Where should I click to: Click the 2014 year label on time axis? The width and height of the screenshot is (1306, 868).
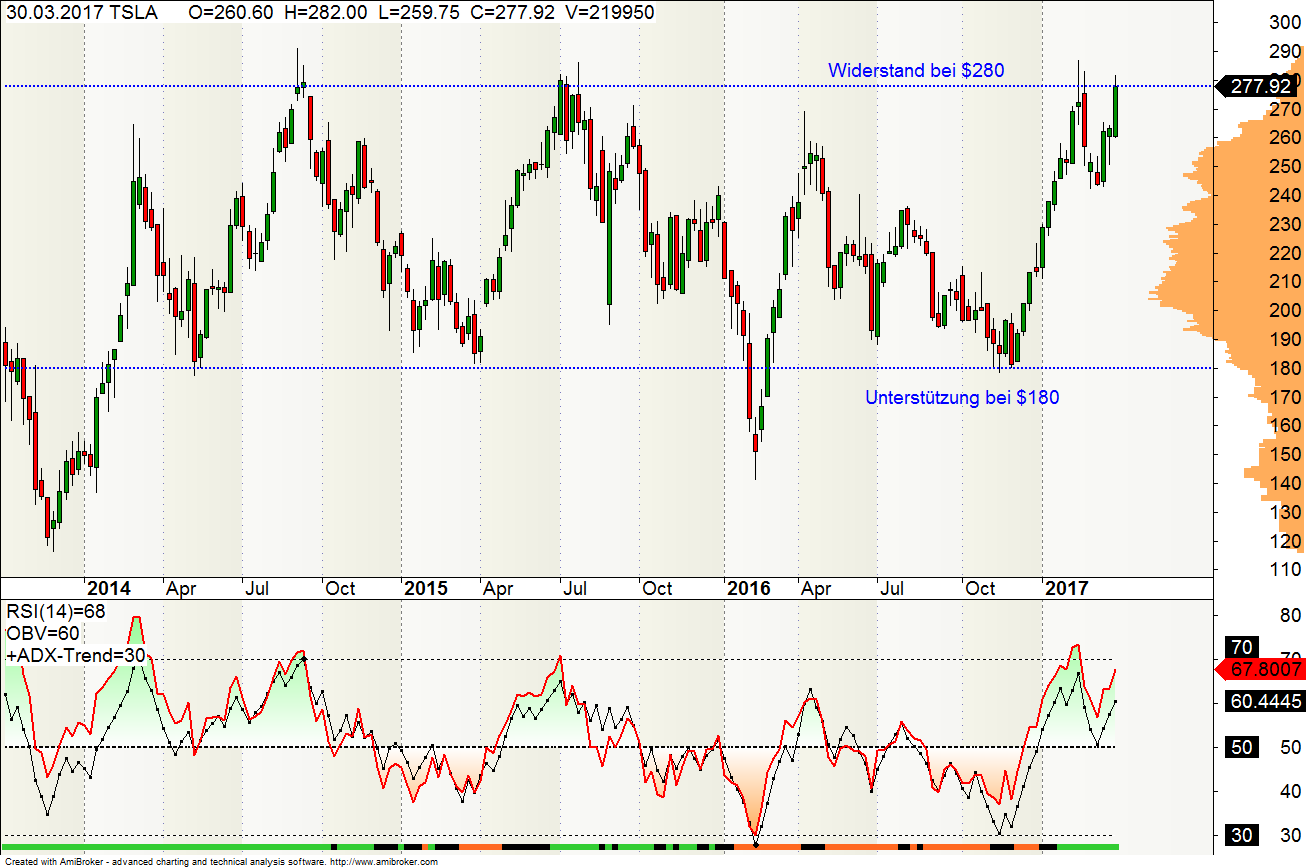pos(109,588)
